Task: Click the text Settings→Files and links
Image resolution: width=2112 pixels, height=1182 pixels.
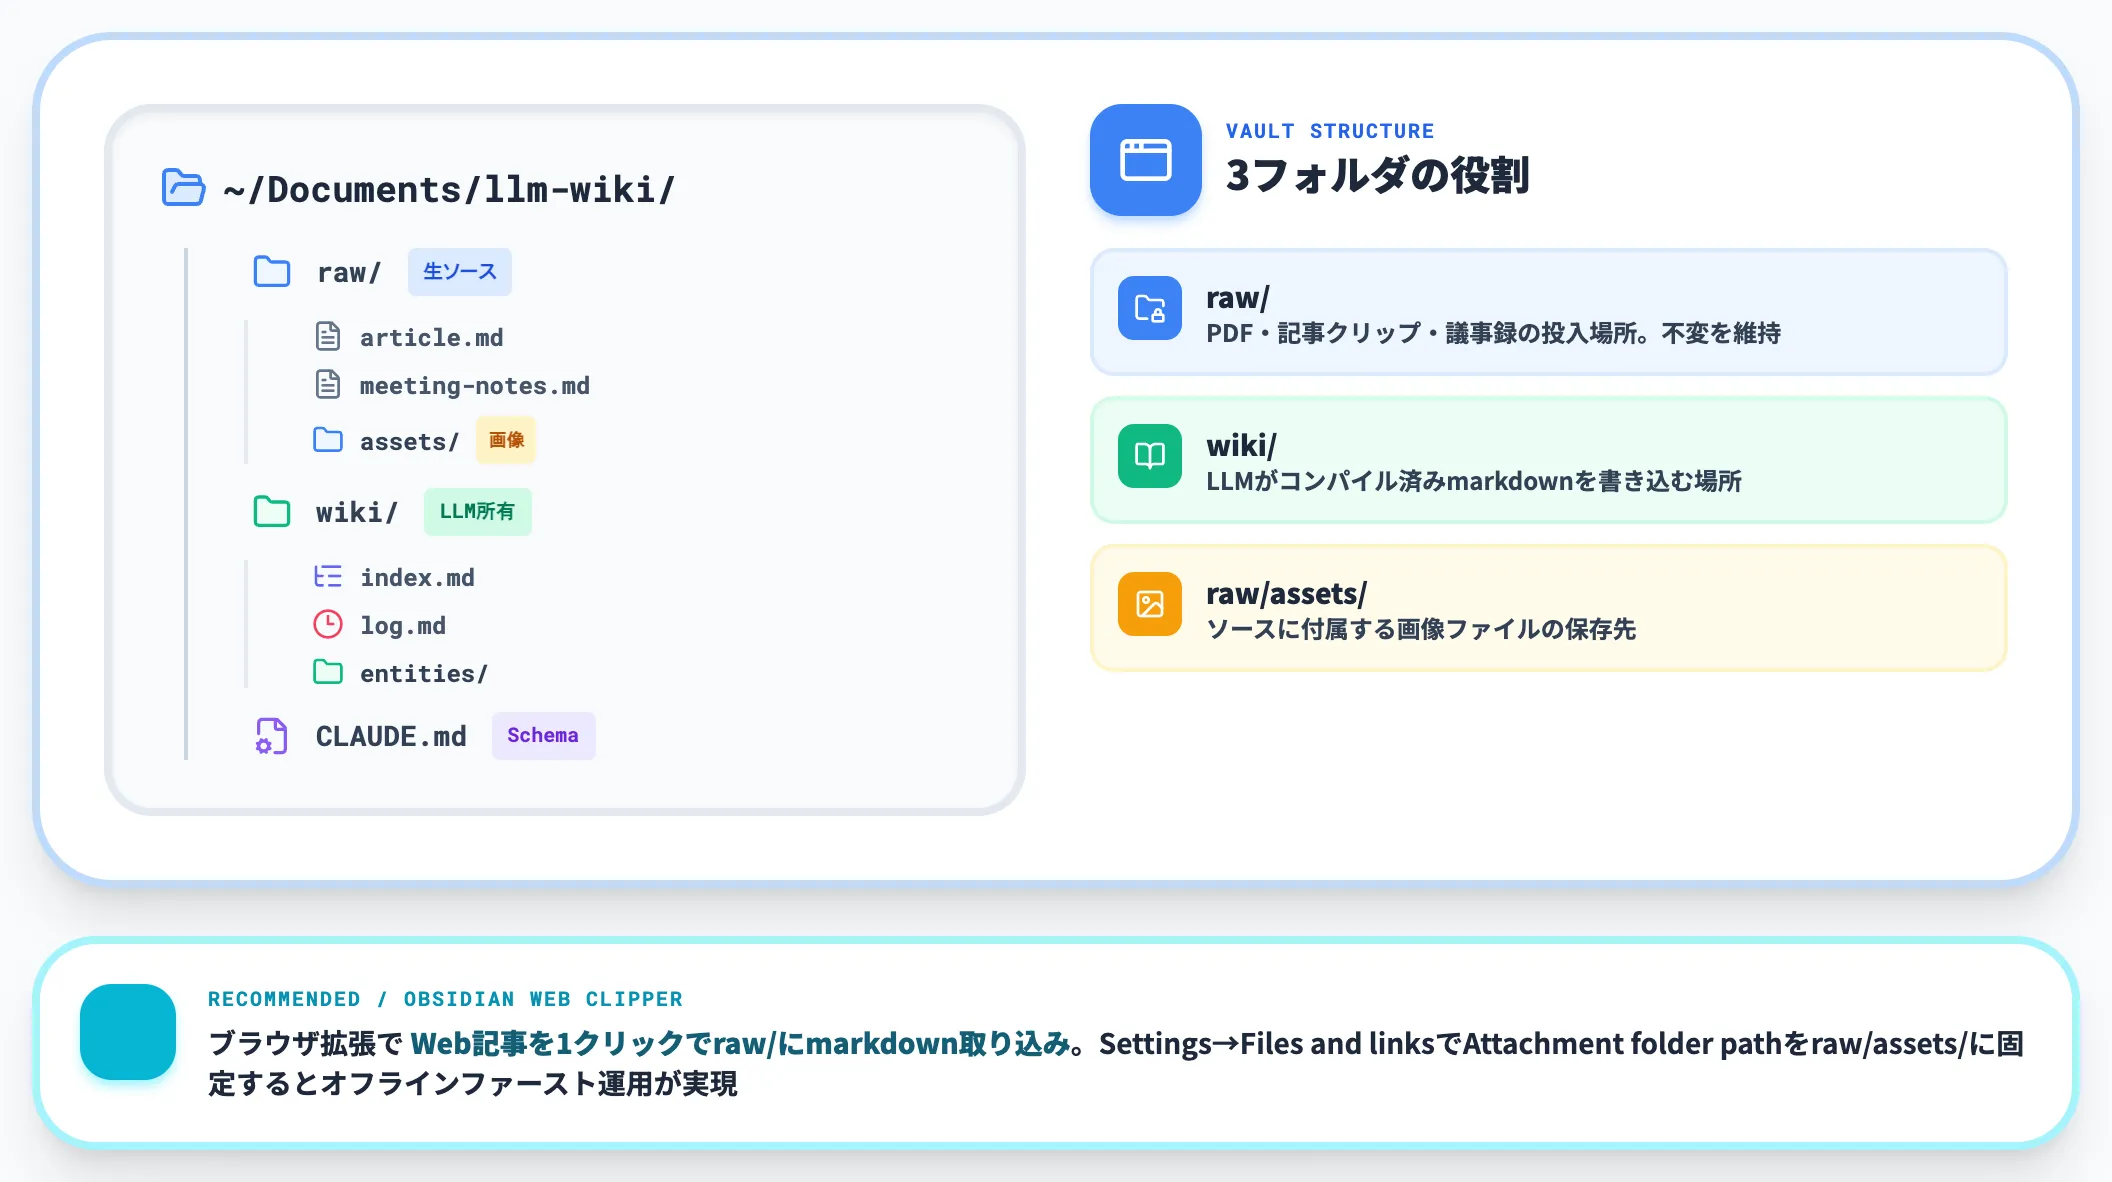Action: tap(1267, 1044)
